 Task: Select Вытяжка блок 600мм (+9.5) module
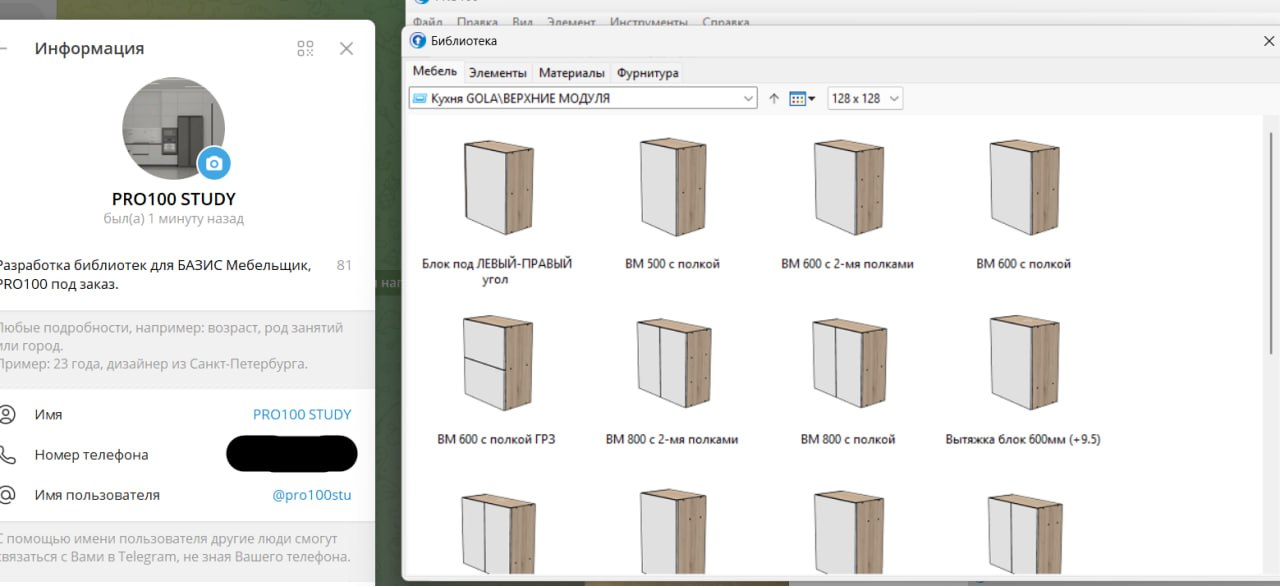[1023, 380]
